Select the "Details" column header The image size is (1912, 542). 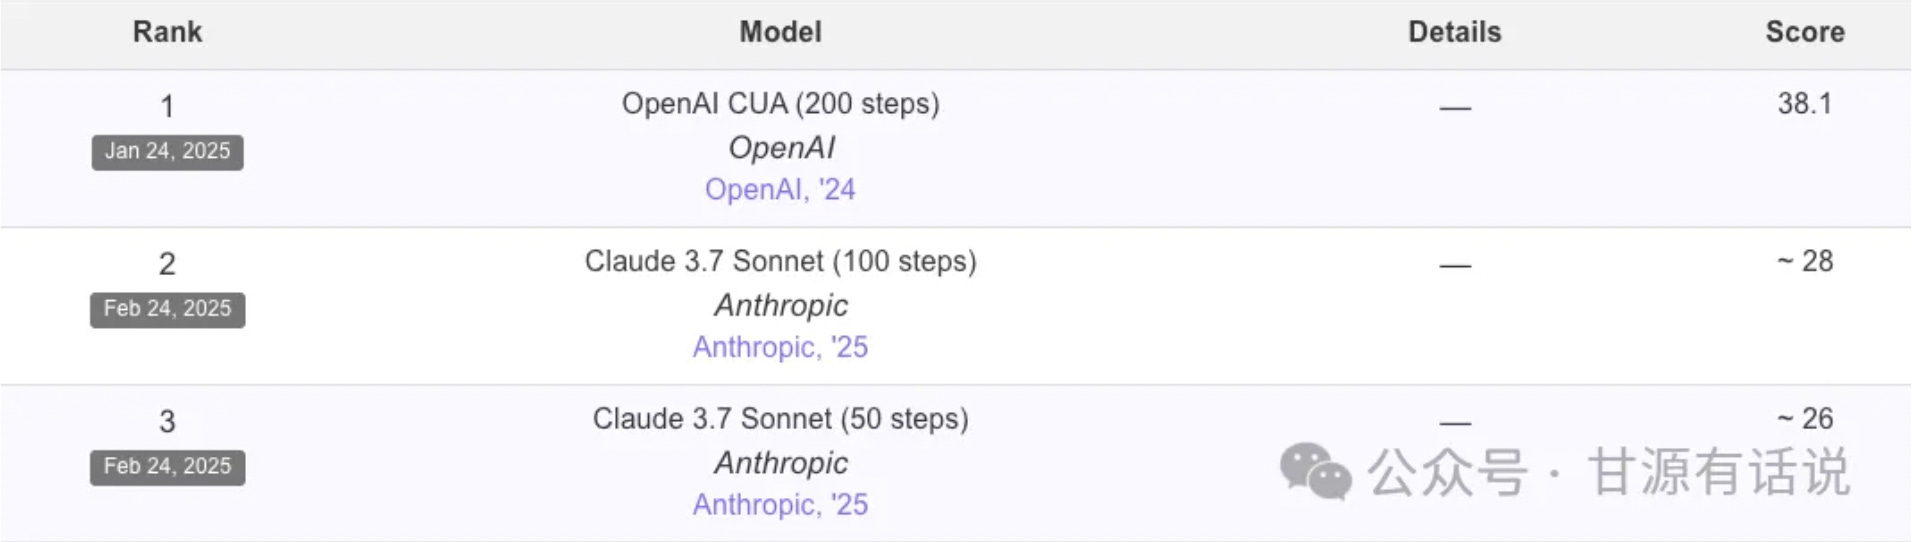(1454, 32)
